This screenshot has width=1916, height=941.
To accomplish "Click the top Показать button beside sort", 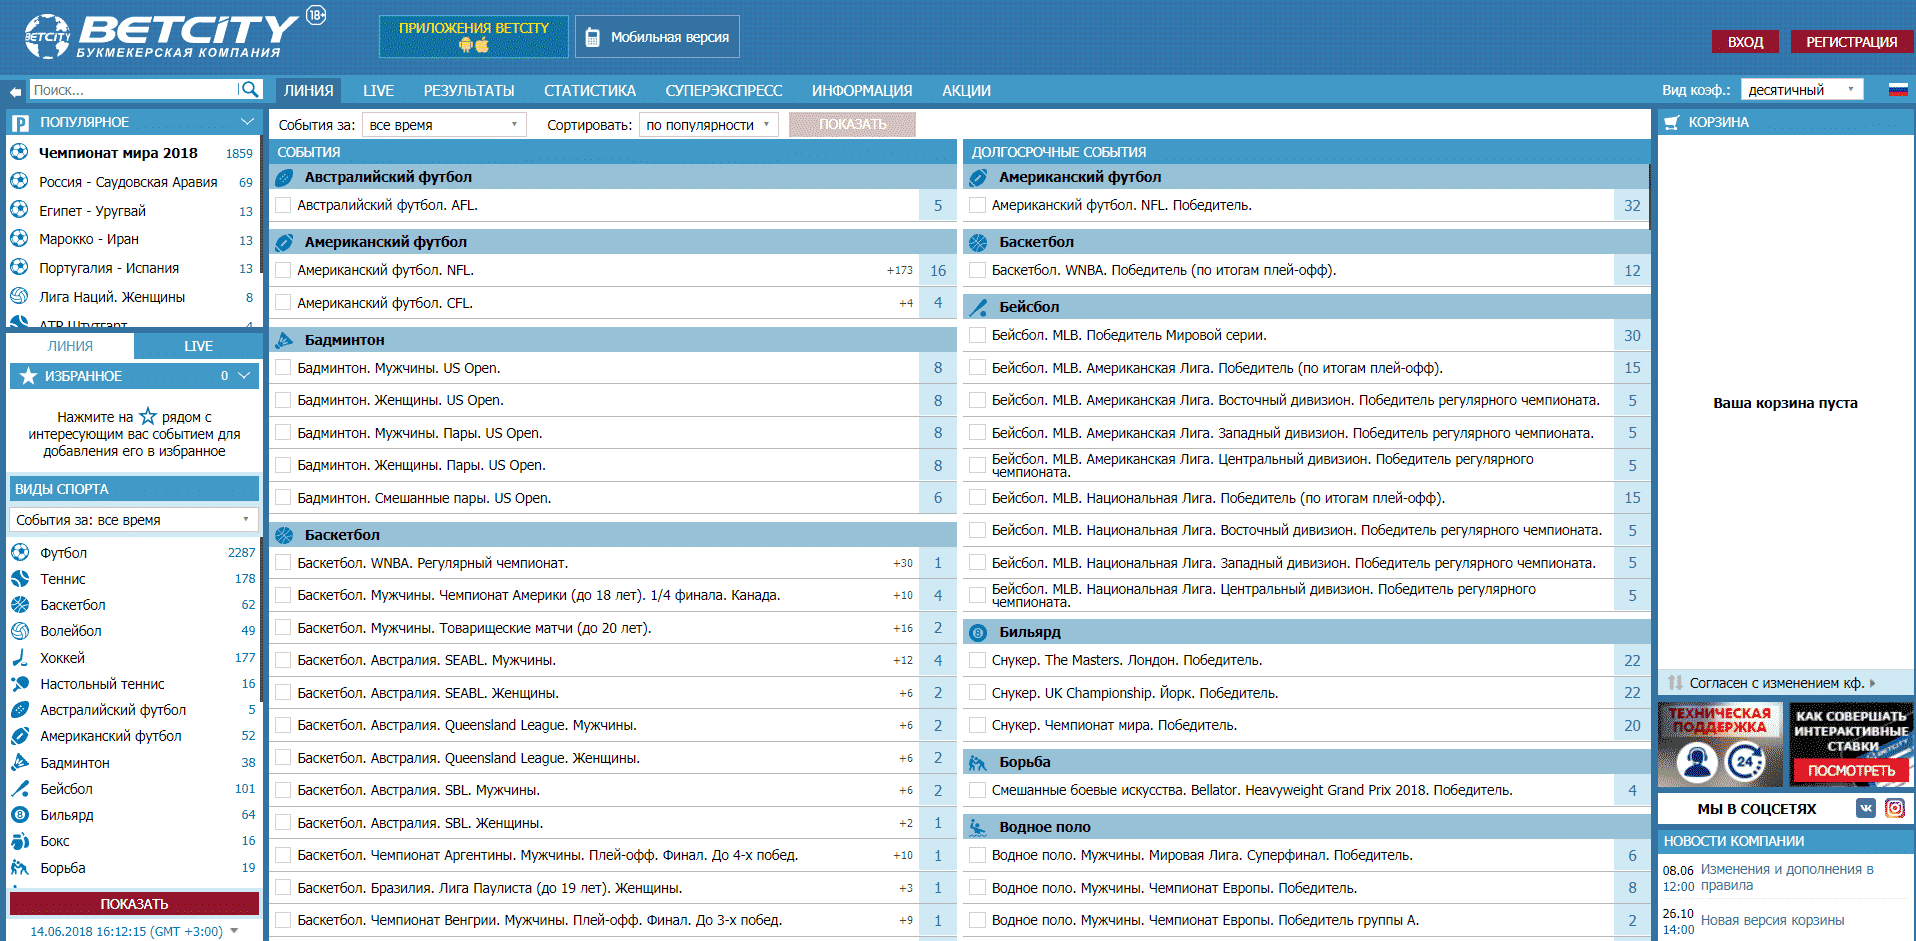I will (852, 124).
